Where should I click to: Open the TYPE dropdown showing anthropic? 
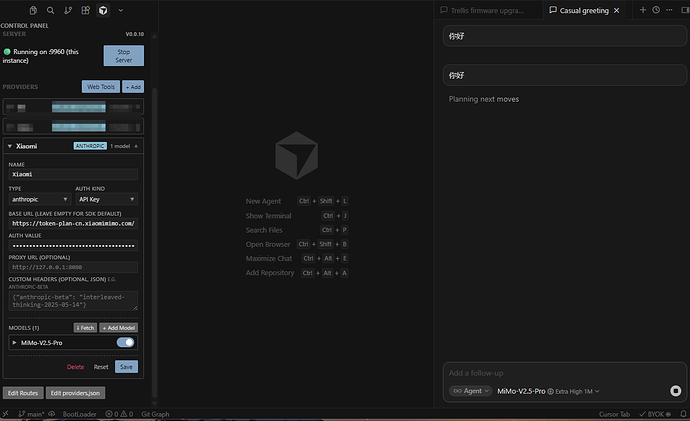pos(40,199)
